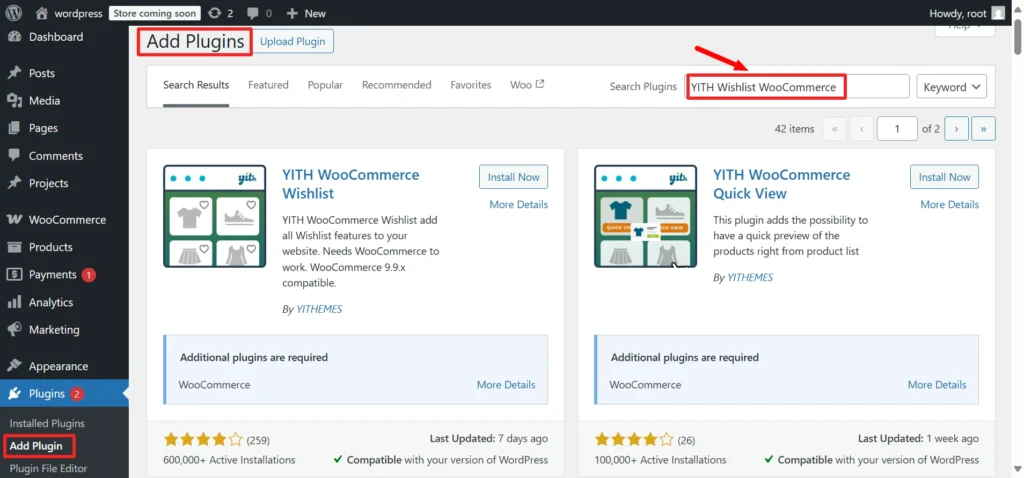Open YITH WooCommerce Quick View title link
This screenshot has height=478, width=1024.
(782, 184)
